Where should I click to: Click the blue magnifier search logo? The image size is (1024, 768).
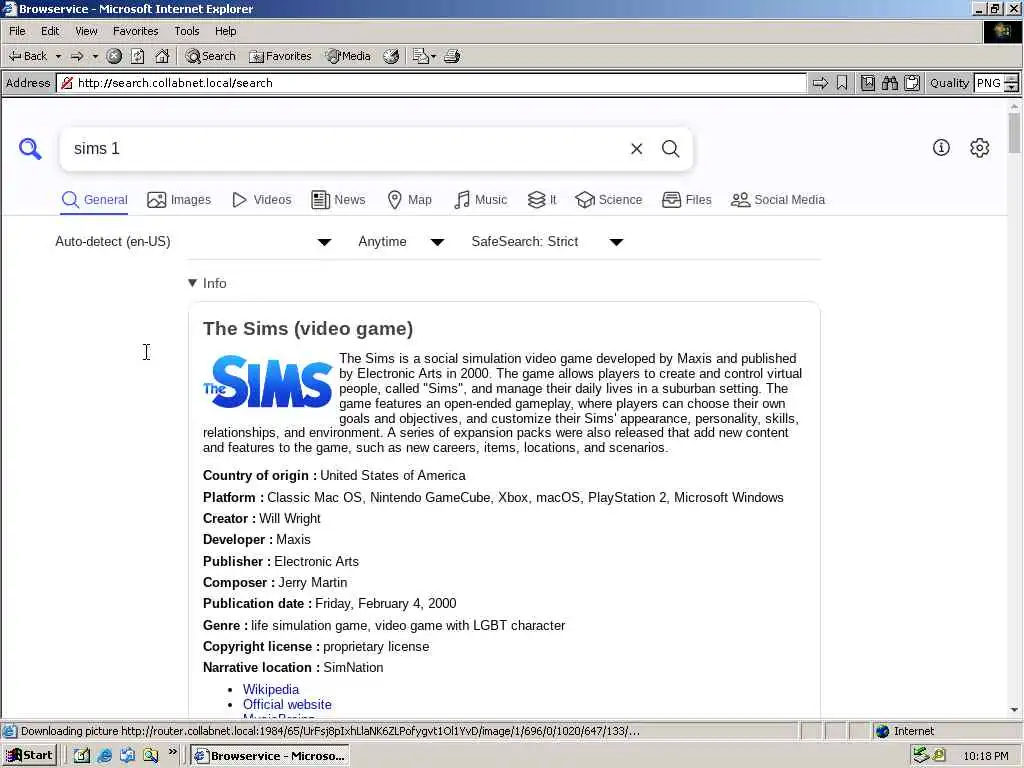(x=30, y=149)
